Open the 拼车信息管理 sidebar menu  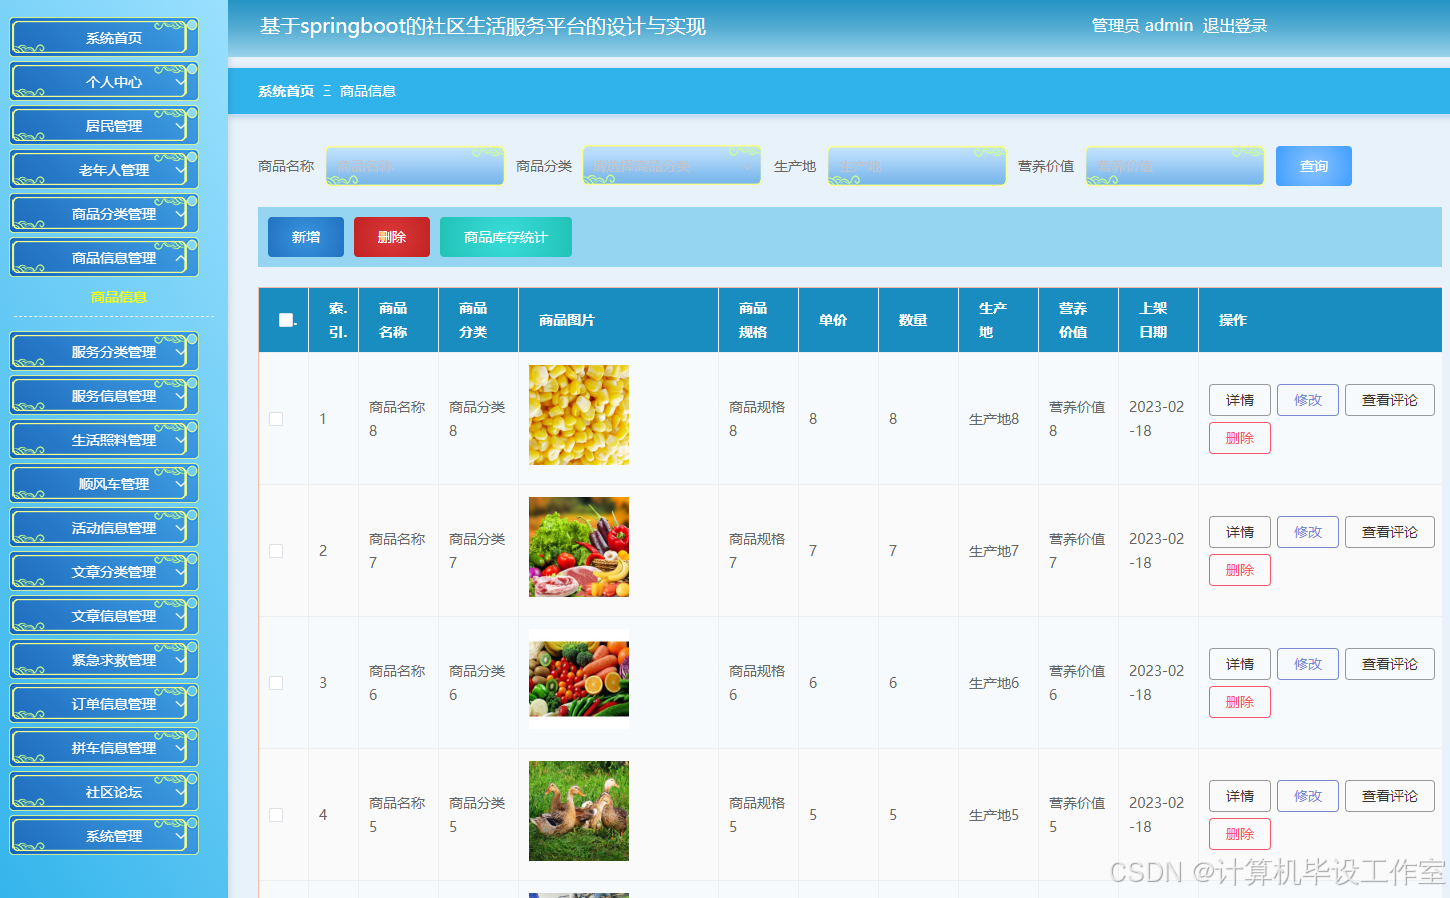[104, 747]
